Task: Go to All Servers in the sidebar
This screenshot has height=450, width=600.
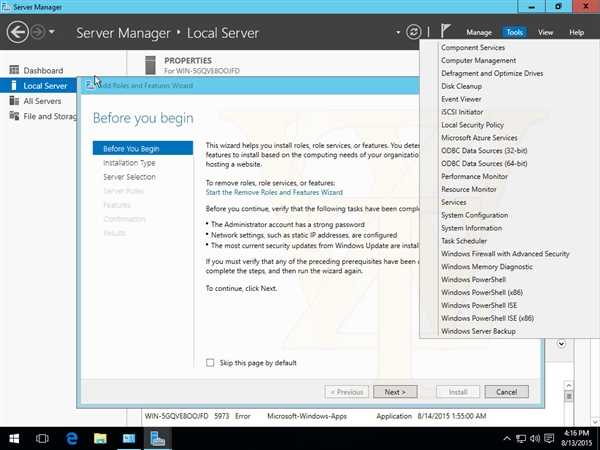Action: (x=42, y=101)
